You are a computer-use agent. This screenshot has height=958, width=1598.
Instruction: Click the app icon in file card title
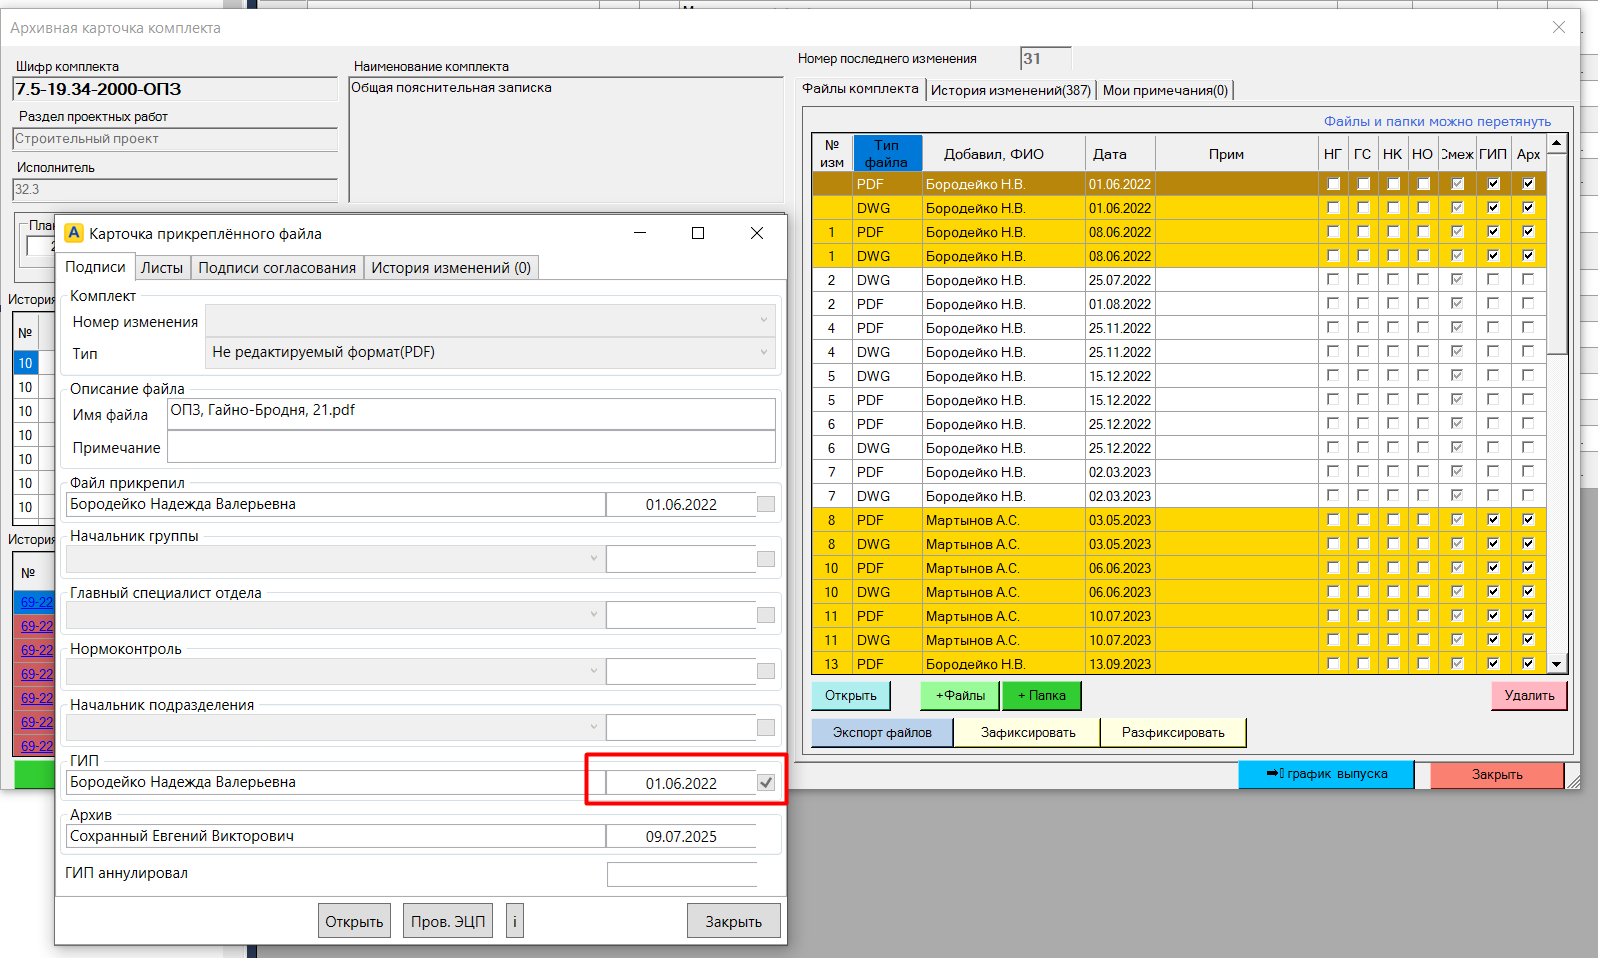pos(73,233)
